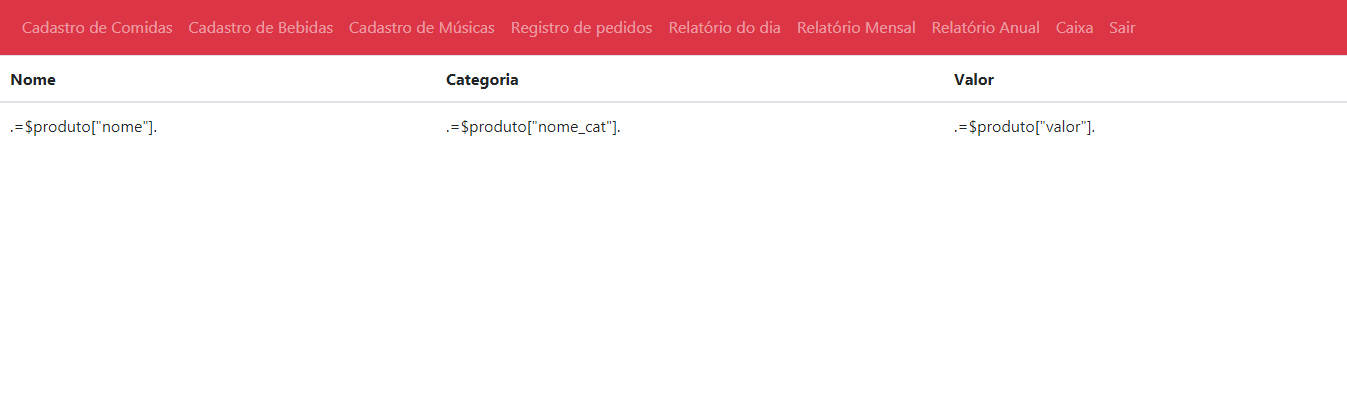Open Cadastro de Comidas page
Screen dimensions: 1347x410
tap(97, 28)
